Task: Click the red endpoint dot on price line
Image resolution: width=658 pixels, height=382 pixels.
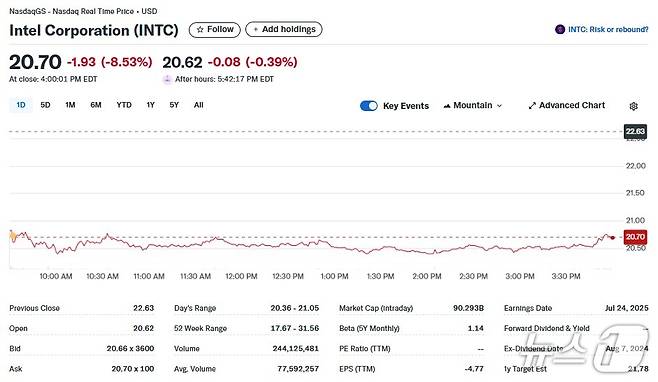Action: click(613, 238)
